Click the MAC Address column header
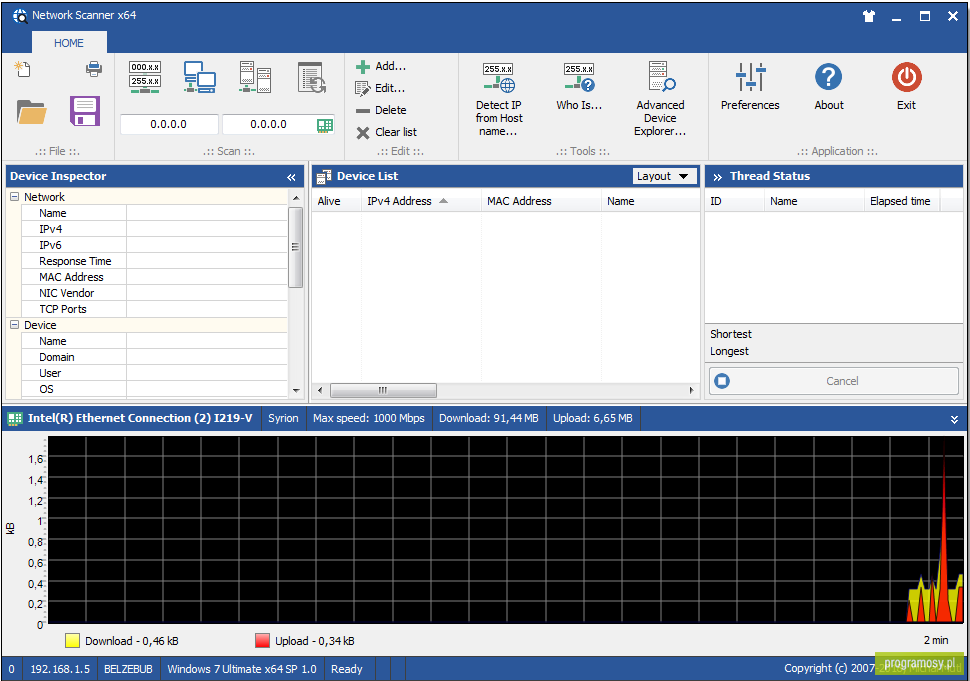This screenshot has height=681, width=970. (x=541, y=201)
